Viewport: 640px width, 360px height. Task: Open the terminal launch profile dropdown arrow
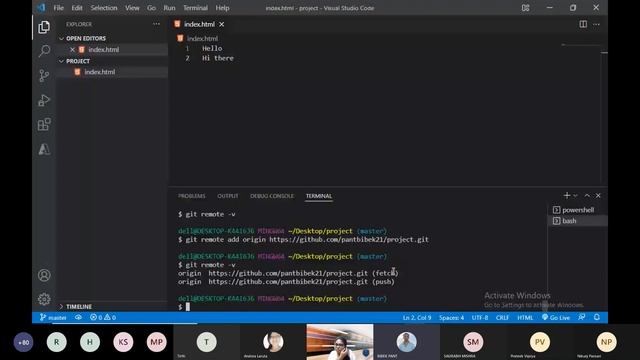point(575,196)
